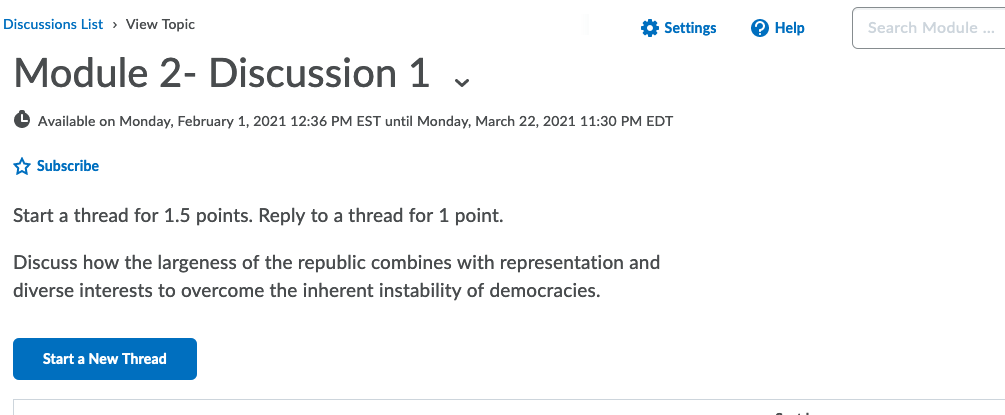1005x415 pixels.
Task: Expand the Module 2- Discussion 1 chevron menu
Action: coord(461,81)
